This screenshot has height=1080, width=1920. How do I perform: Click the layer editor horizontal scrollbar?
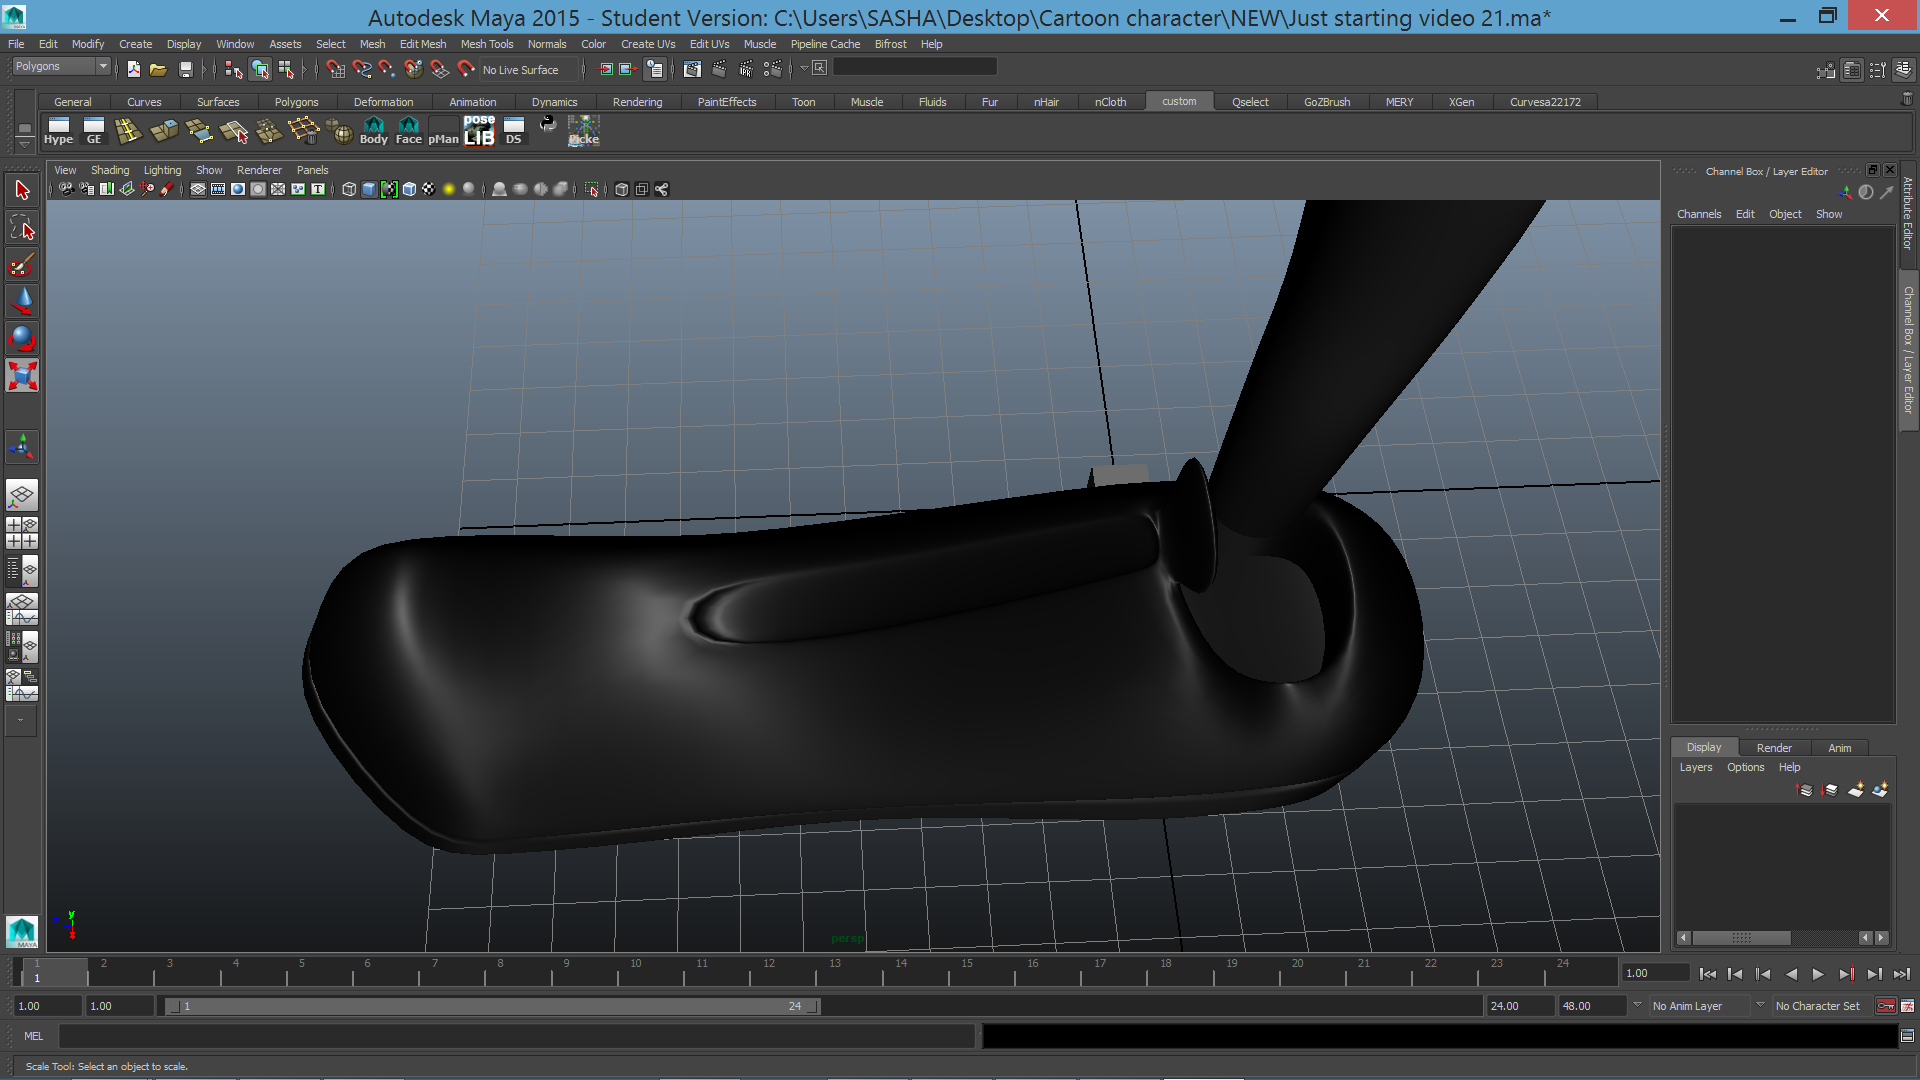coord(1741,938)
